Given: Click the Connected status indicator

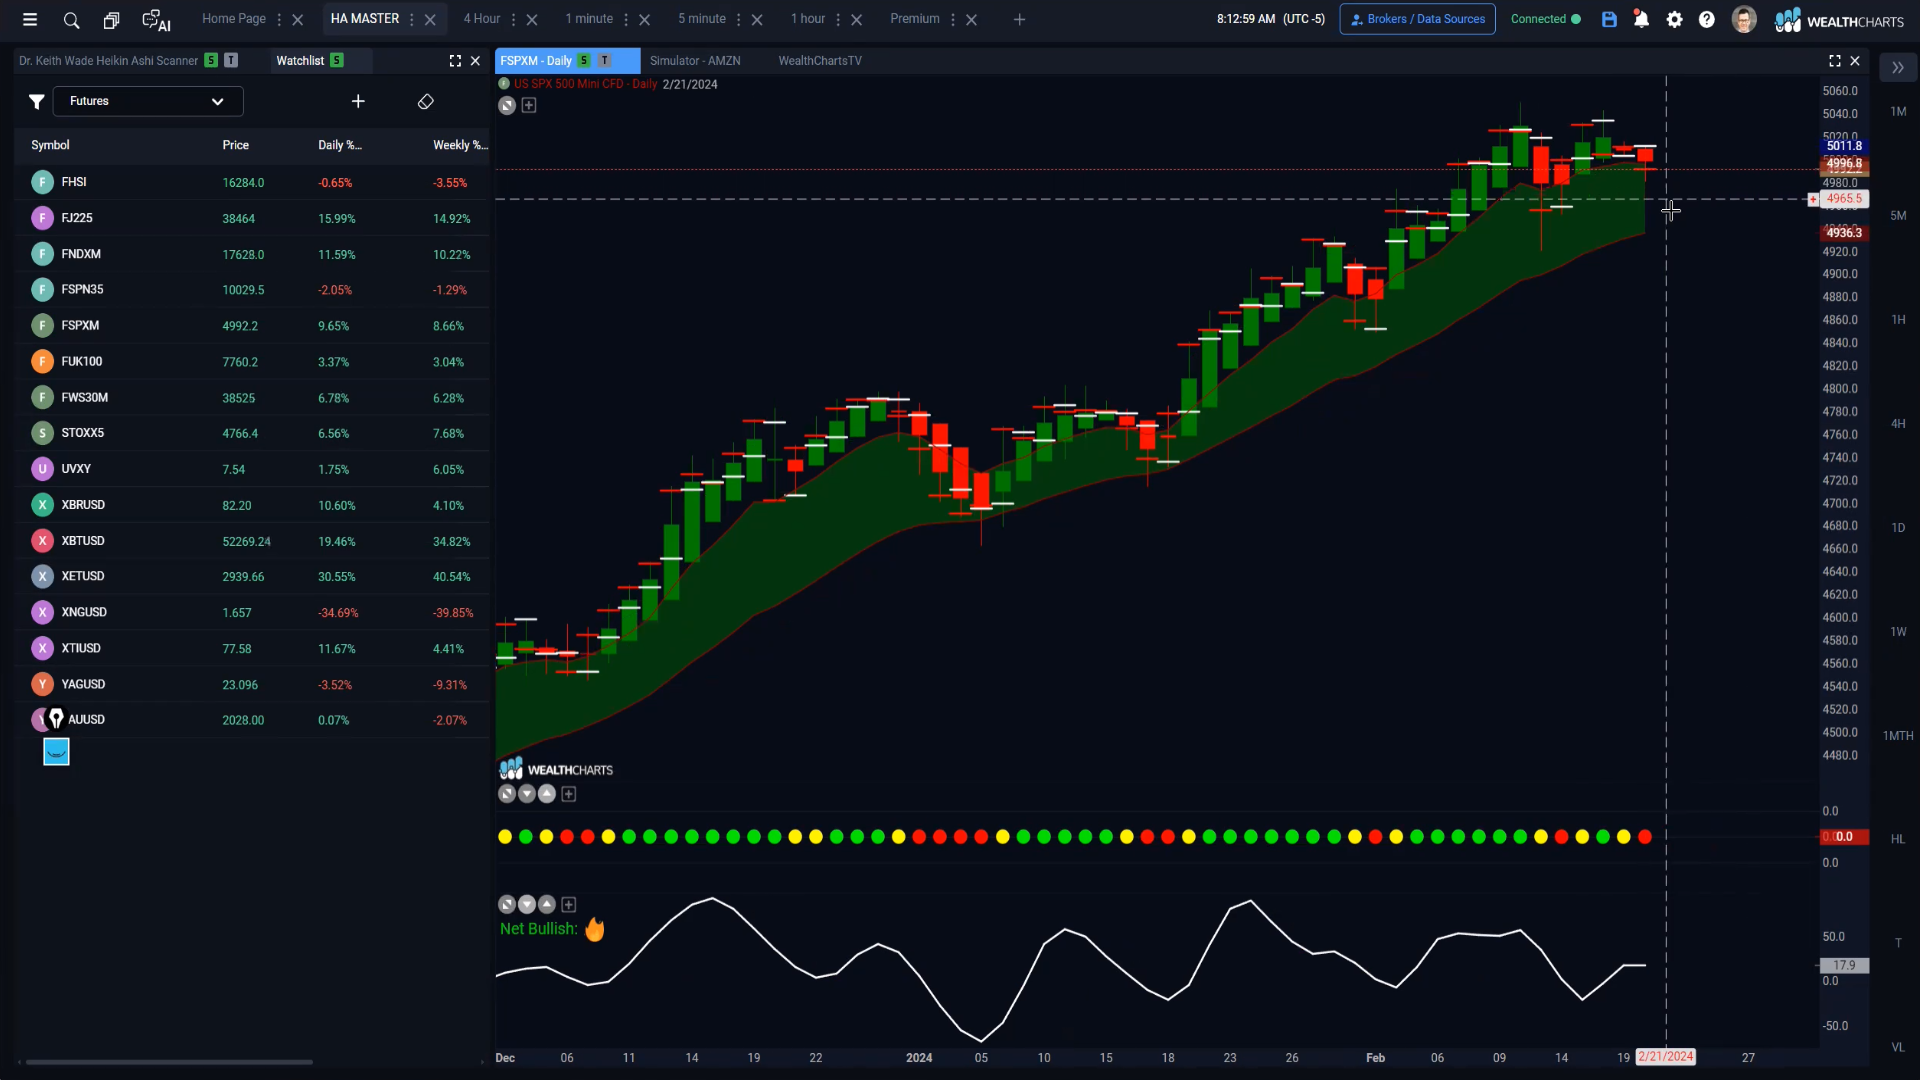Looking at the screenshot, I should coord(1545,19).
